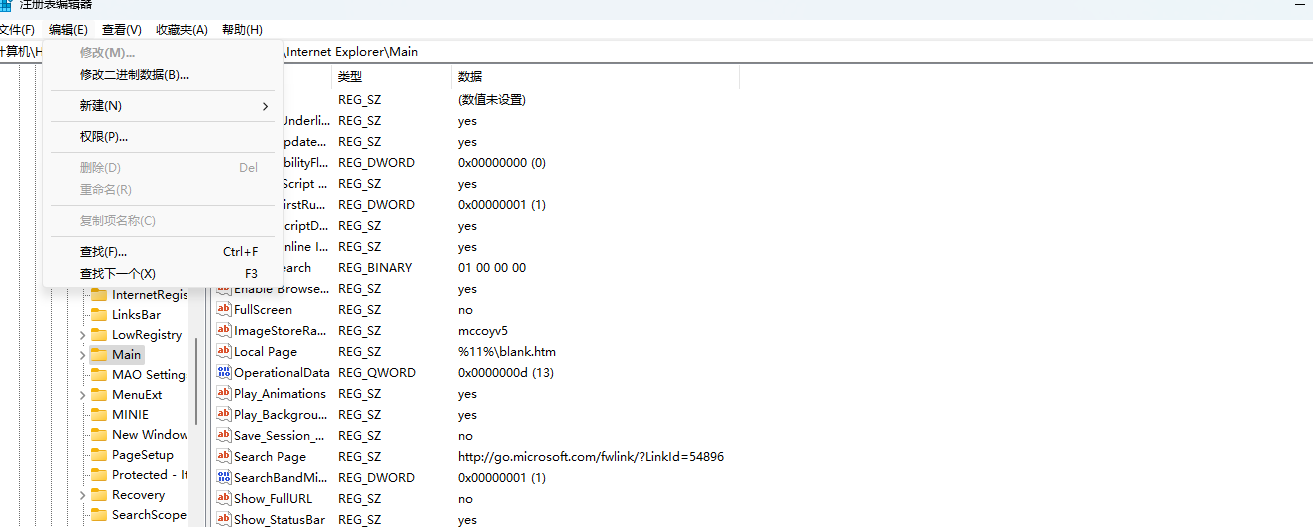Click the Protected - It folder icon
Screen dimensions: 1313x527
tap(98, 475)
